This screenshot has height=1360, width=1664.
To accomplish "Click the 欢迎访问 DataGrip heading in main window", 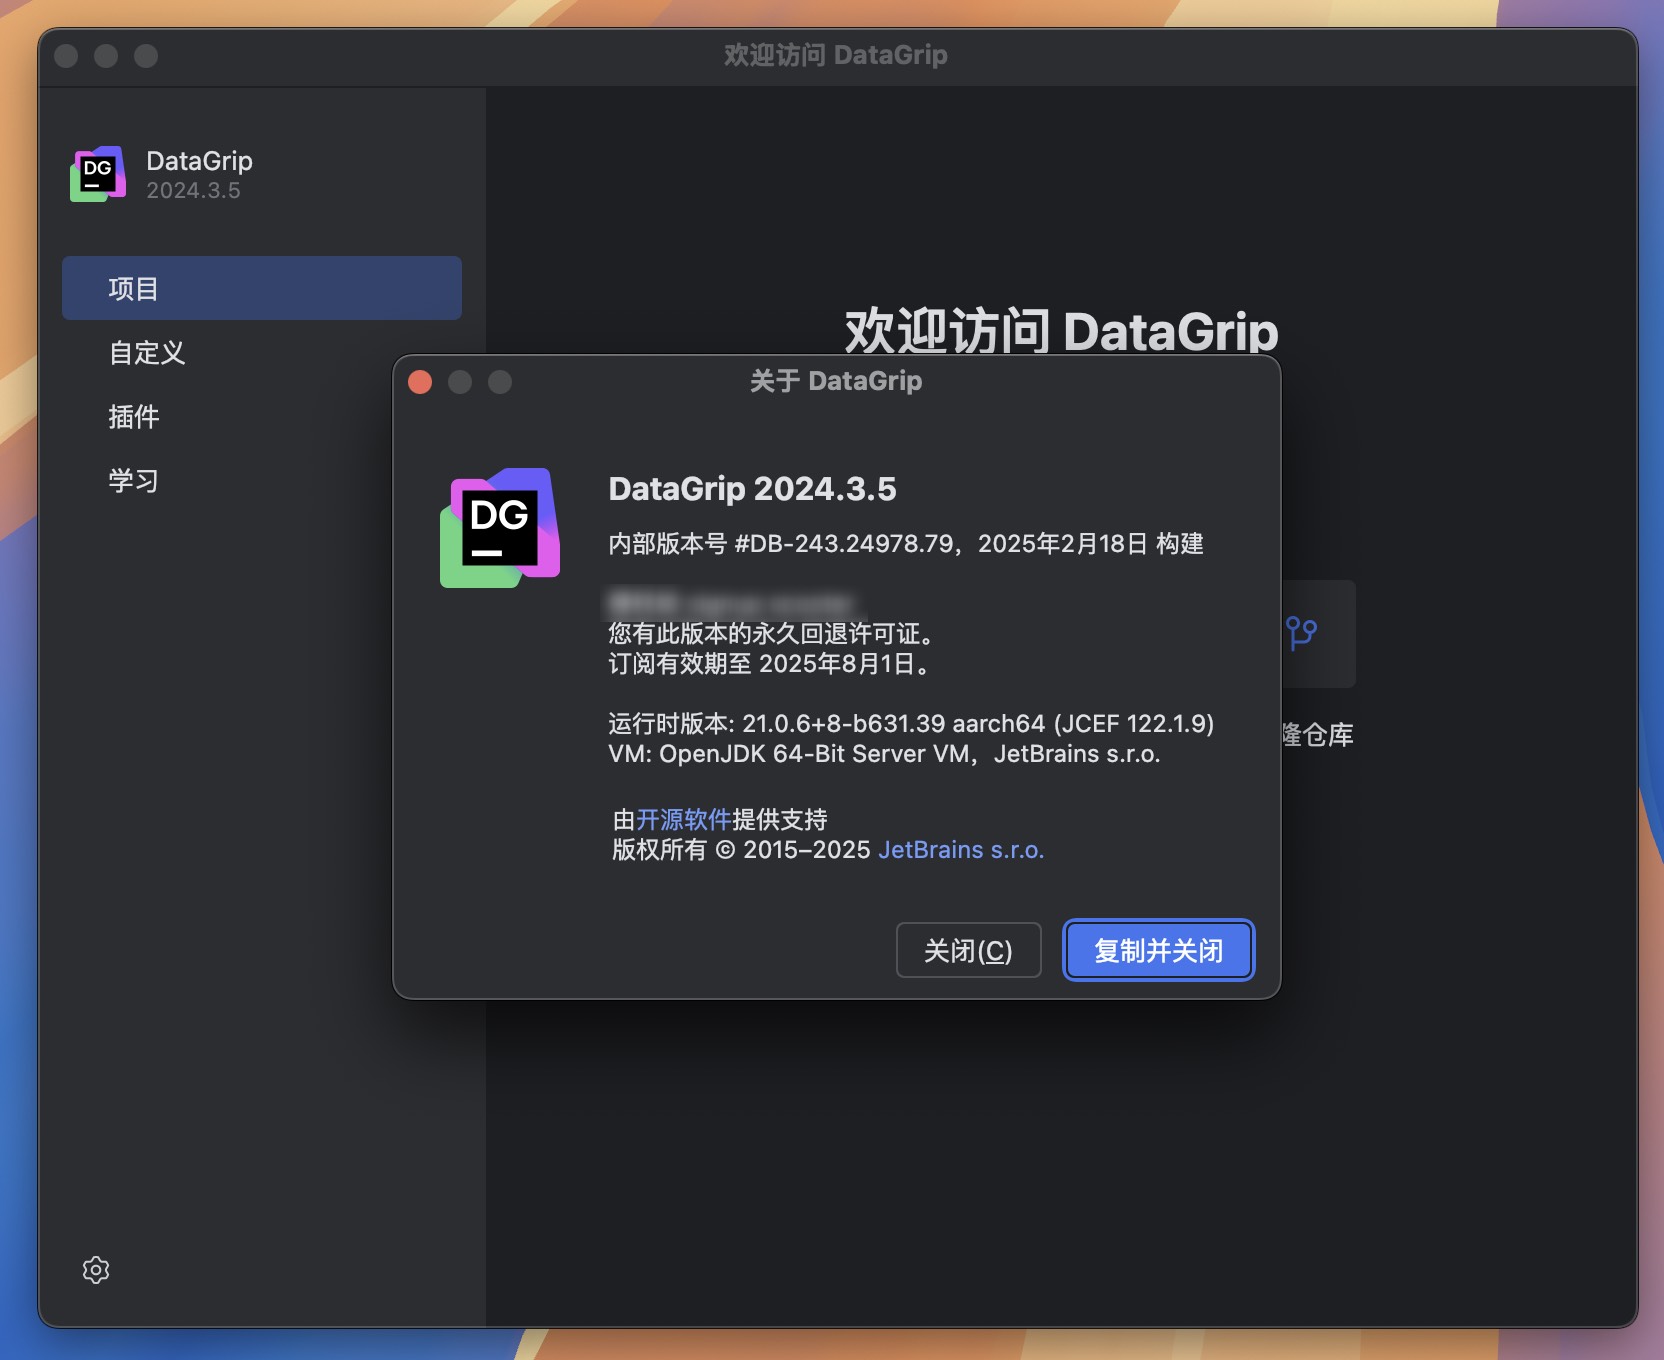I will 1061,331.
